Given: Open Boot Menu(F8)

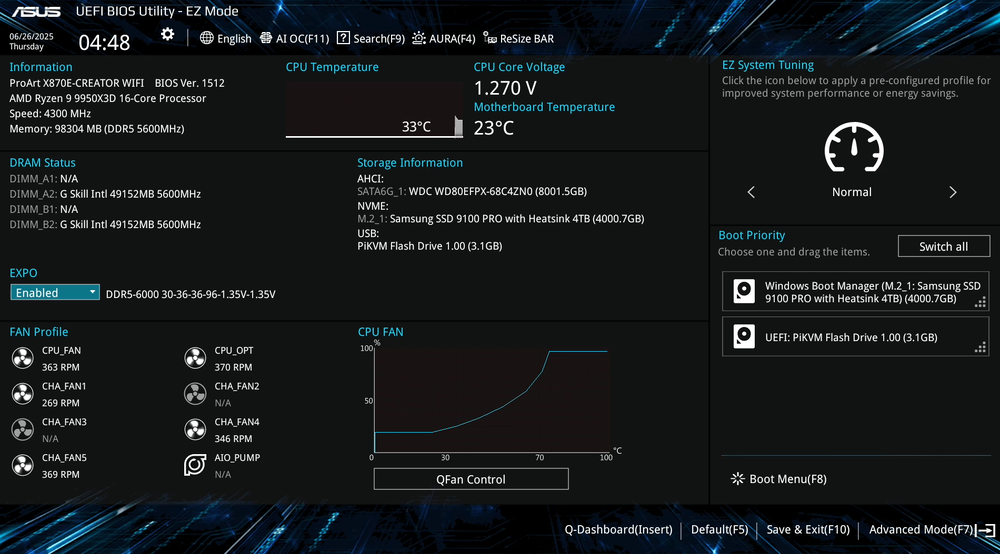Looking at the screenshot, I should click(779, 479).
